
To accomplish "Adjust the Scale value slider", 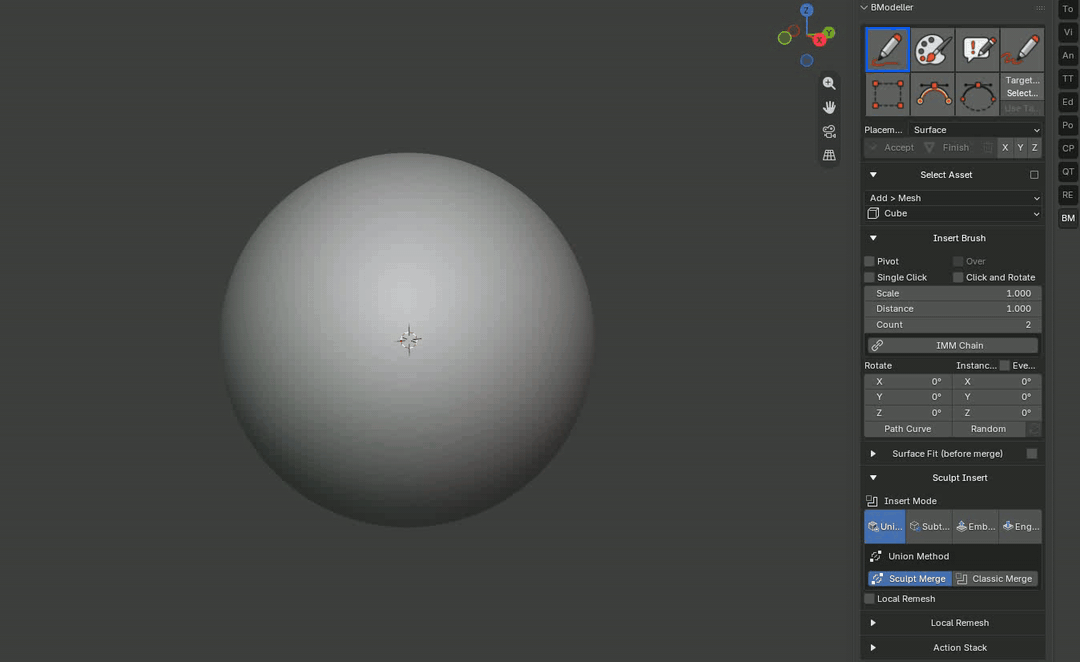I will click(953, 293).
